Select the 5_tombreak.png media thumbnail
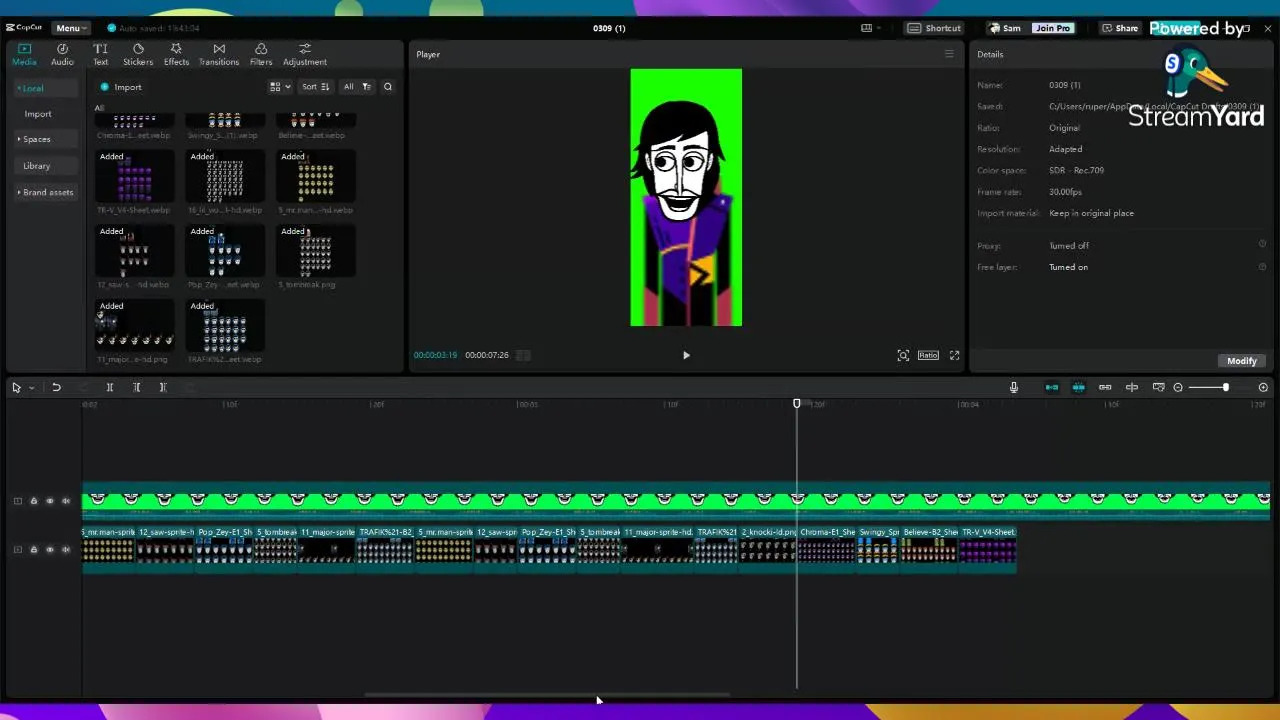The width and height of the screenshot is (1280, 720). [315, 251]
